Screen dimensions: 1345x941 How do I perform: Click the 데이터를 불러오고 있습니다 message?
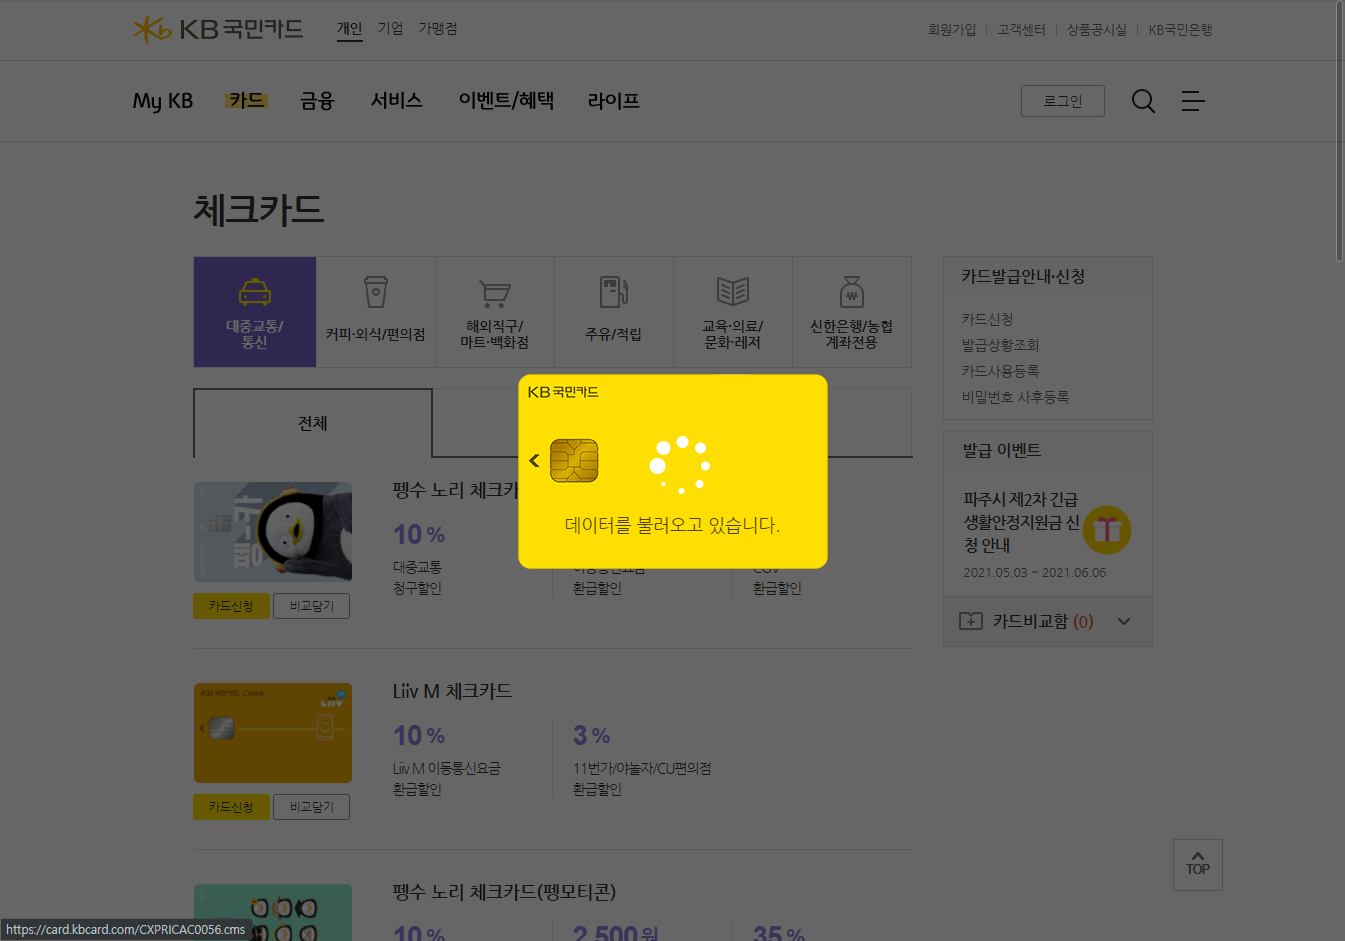[x=672, y=525]
